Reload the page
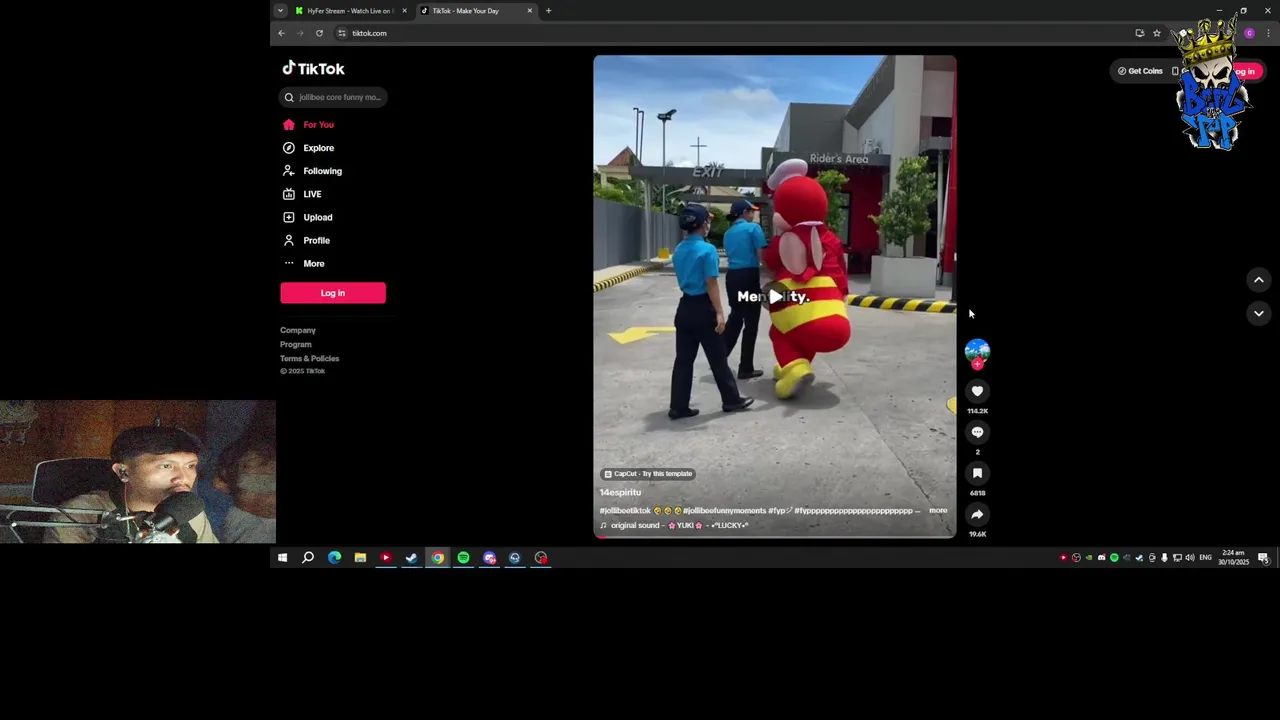This screenshot has width=1280, height=720. pyautogui.click(x=319, y=33)
